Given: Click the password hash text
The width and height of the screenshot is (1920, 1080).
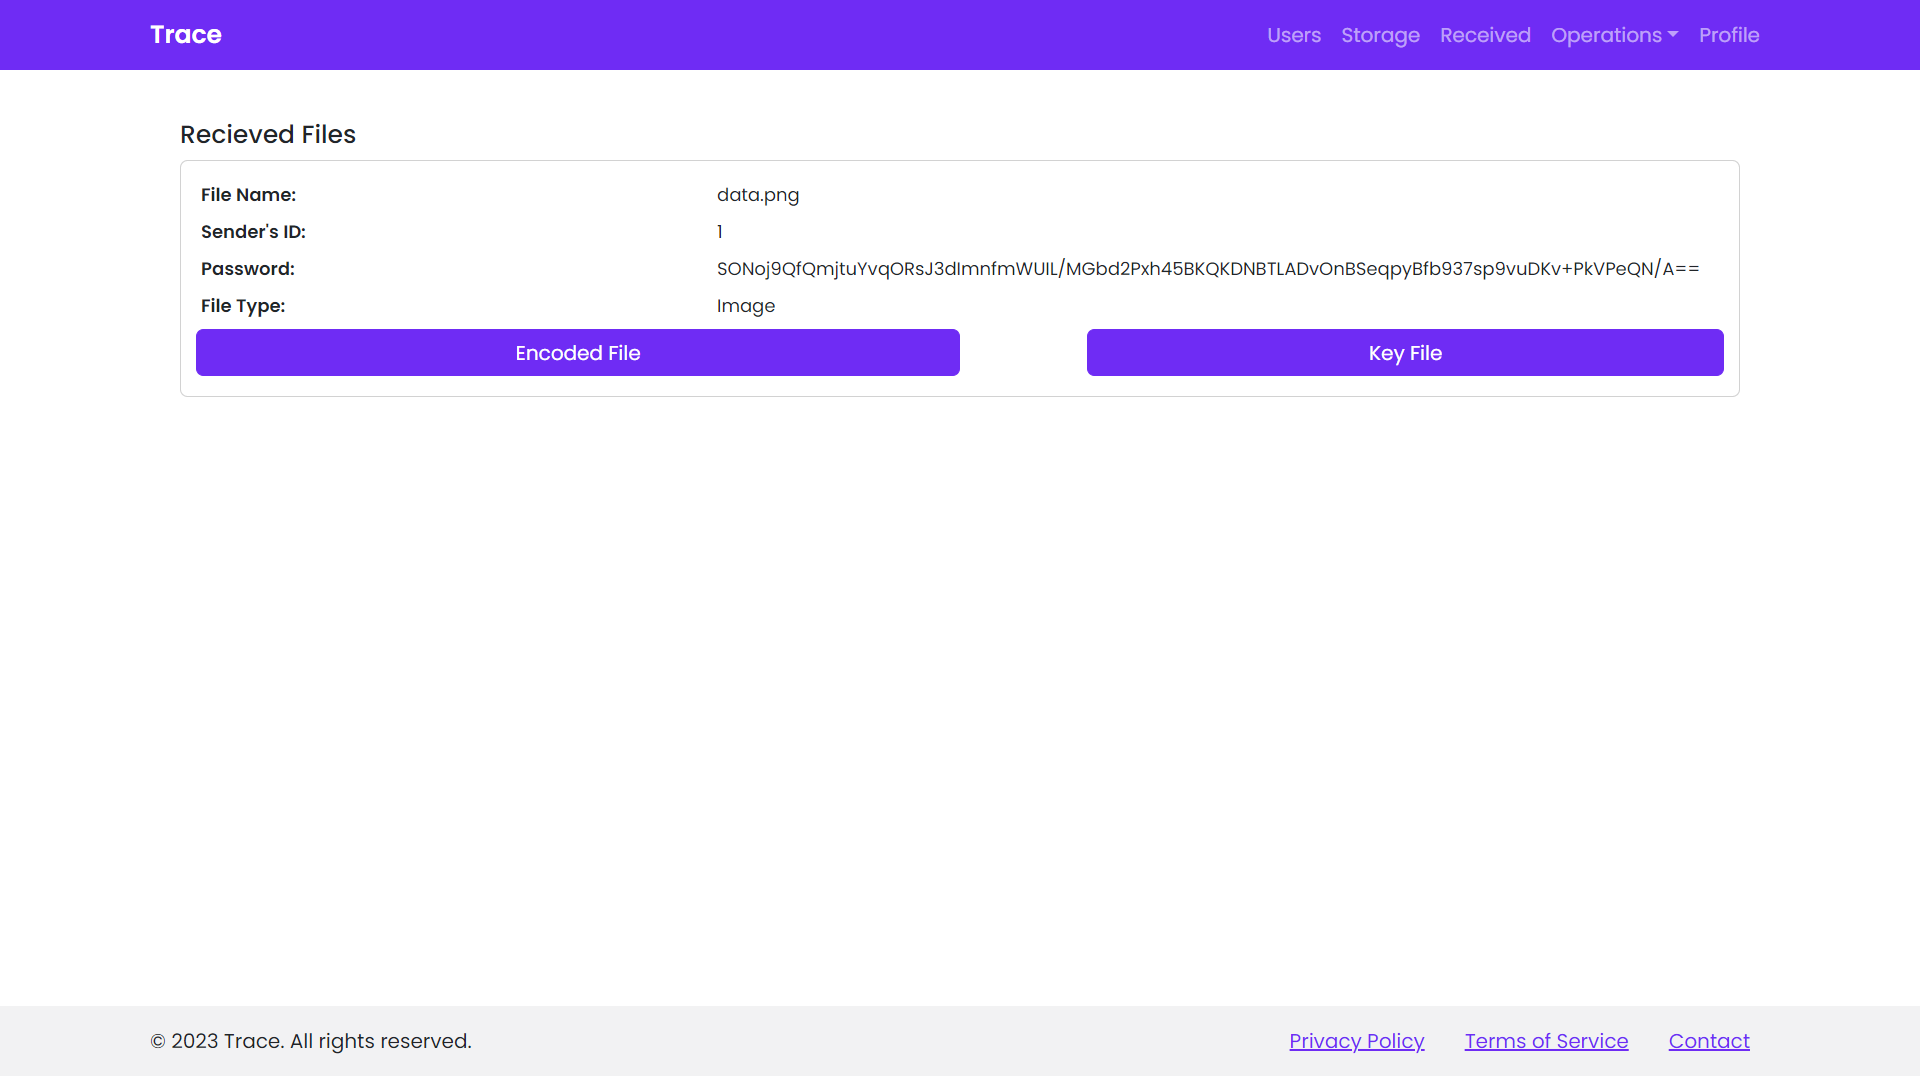Looking at the screenshot, I should coord(1208,269).
